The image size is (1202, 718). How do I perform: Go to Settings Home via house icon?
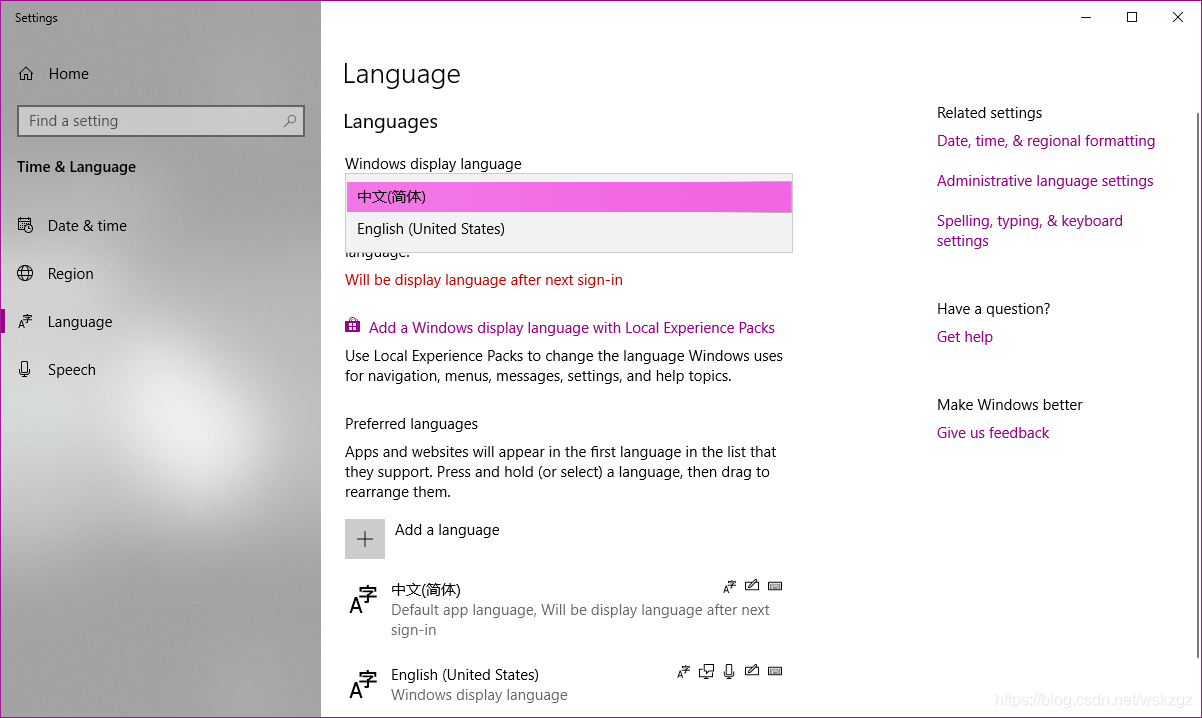pyautogui.click(x=26, y=74)
